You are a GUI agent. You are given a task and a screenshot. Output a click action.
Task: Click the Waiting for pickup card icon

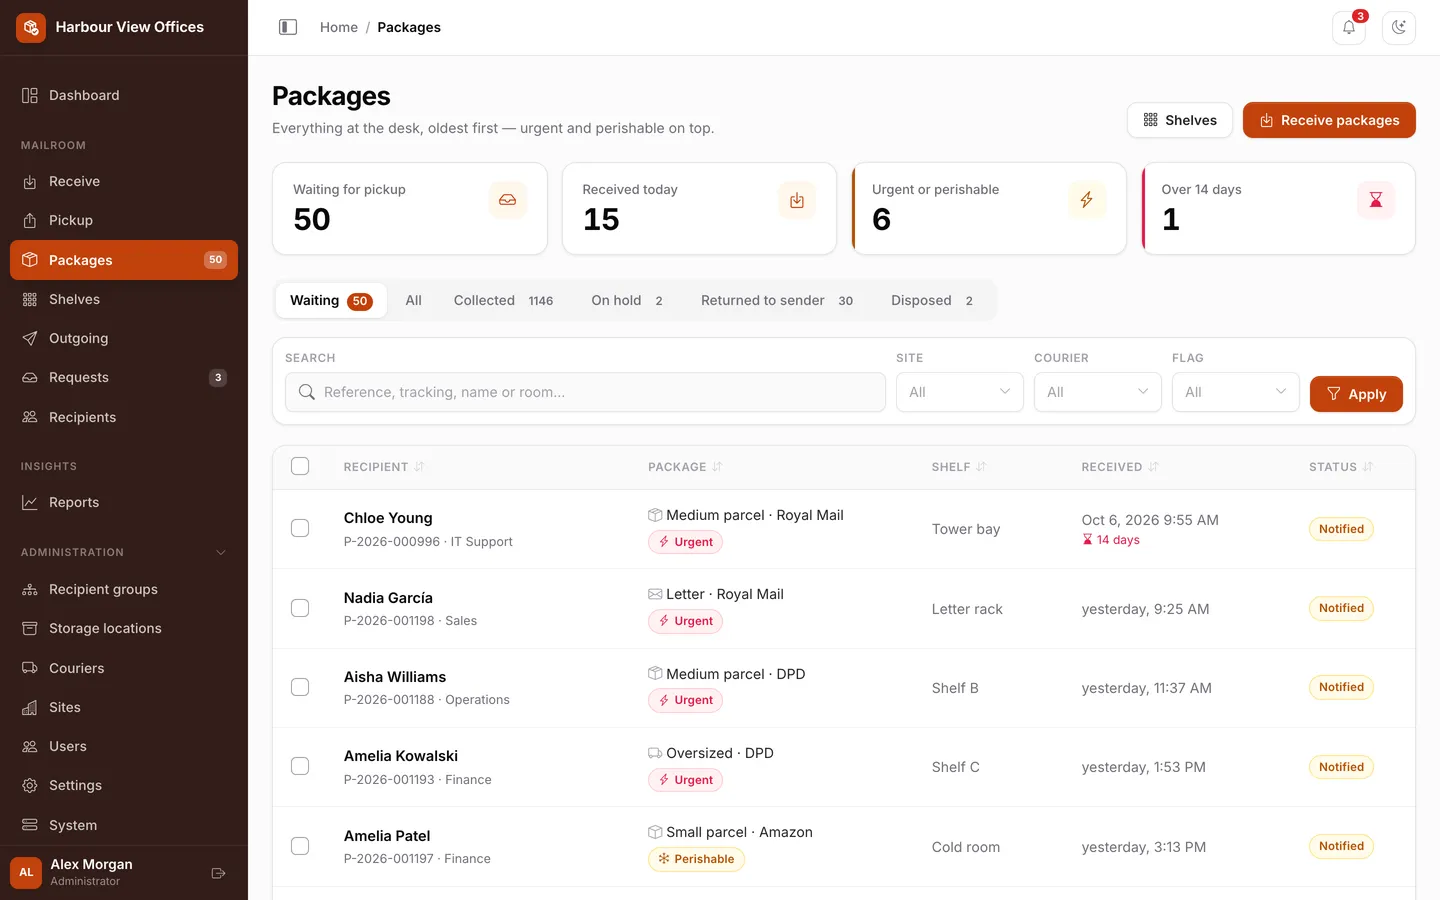pyautogui.click(x=507, y=200)
